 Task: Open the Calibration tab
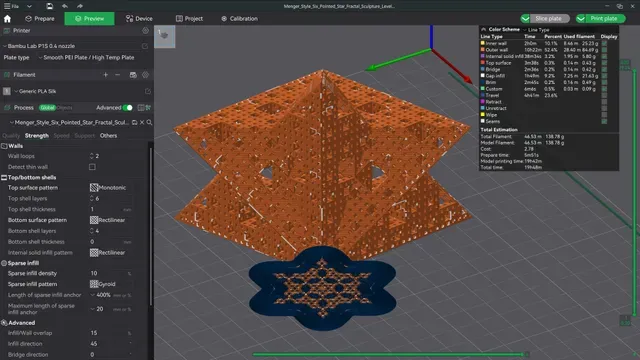click(x=240, y=19)
